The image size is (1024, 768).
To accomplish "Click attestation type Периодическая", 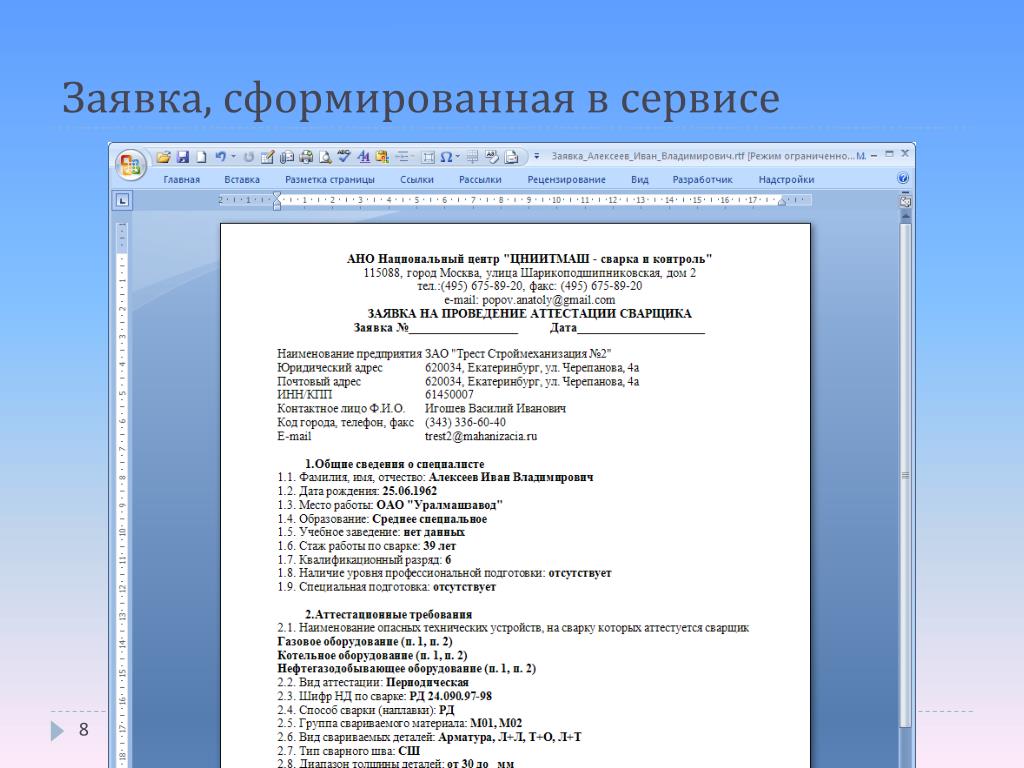I will 427,682.
